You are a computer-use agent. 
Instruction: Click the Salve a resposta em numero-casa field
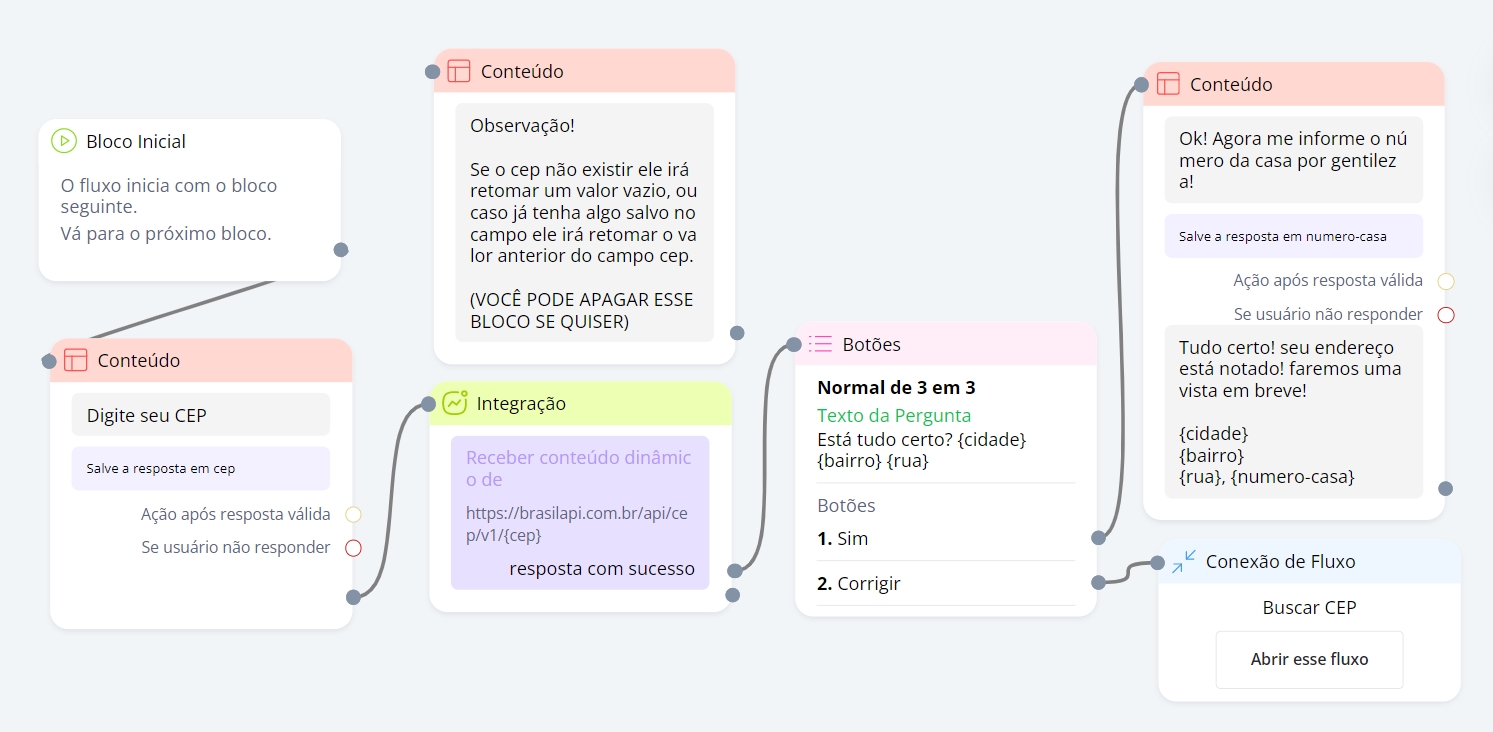tap(1293, 236)
